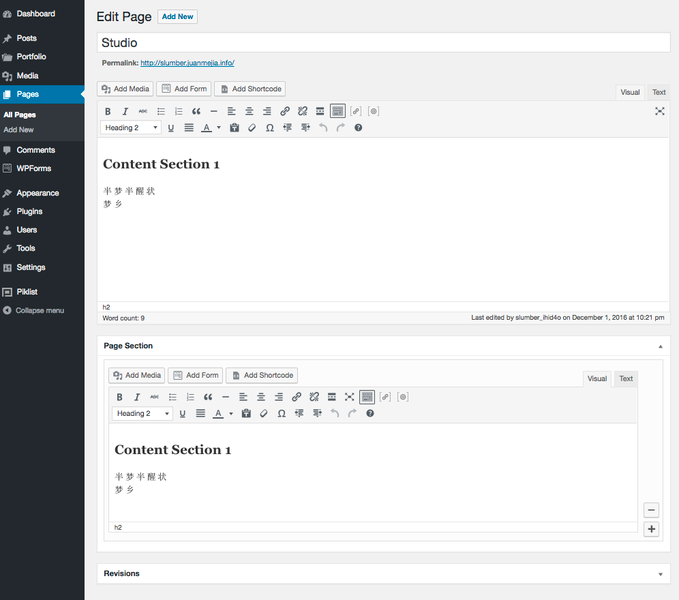Viewport: 679px width, 600px height.
Task: Toggle italic in Page Section editor
Action: pyautogui.click(x=137, y=397)
